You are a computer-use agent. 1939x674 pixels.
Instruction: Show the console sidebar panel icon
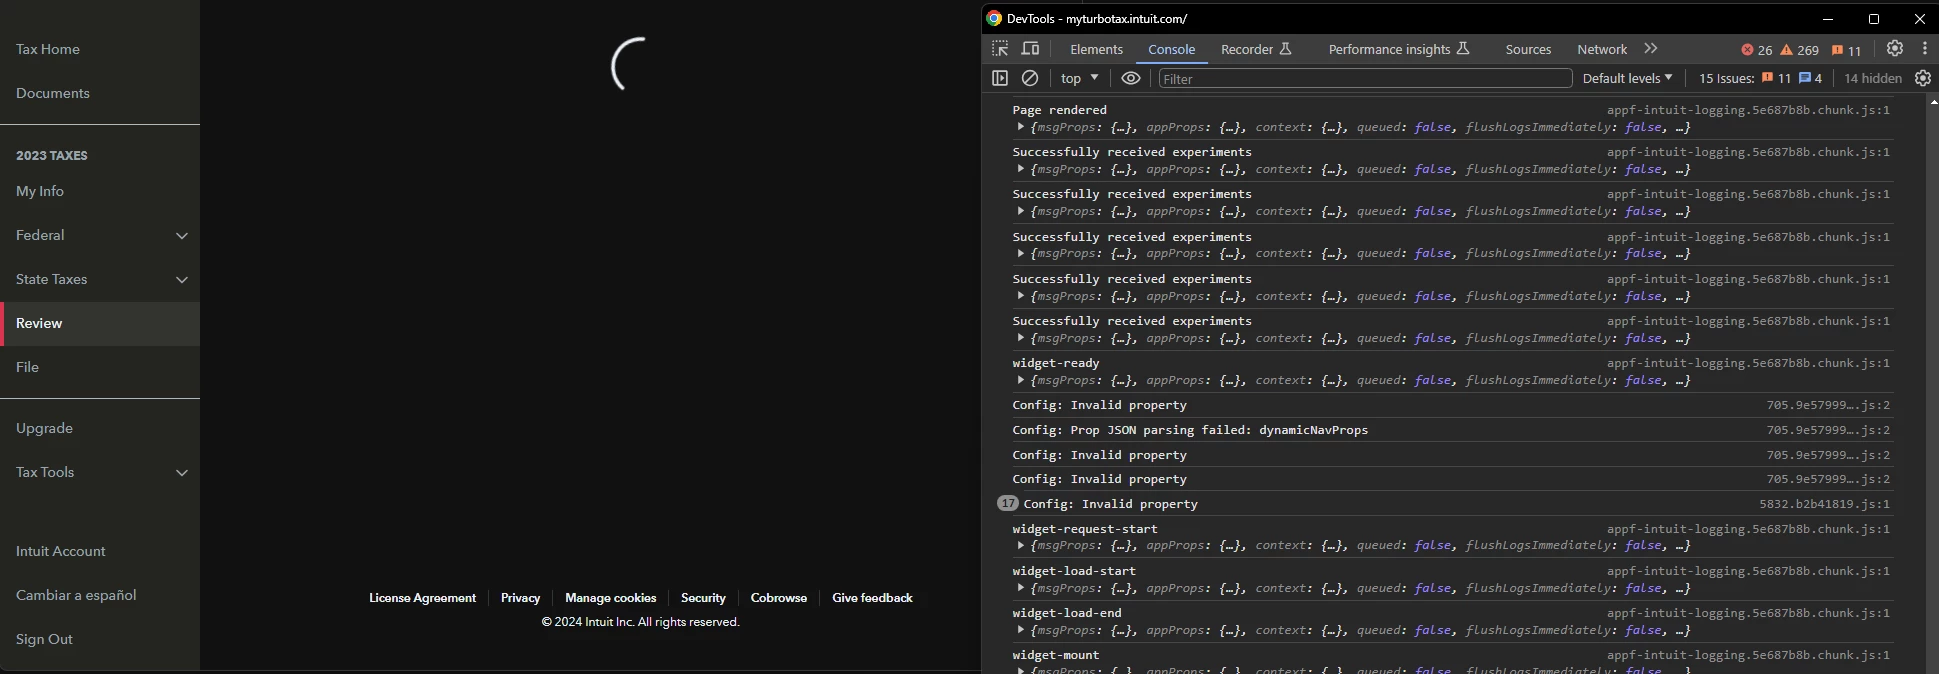coord(1000,78)
